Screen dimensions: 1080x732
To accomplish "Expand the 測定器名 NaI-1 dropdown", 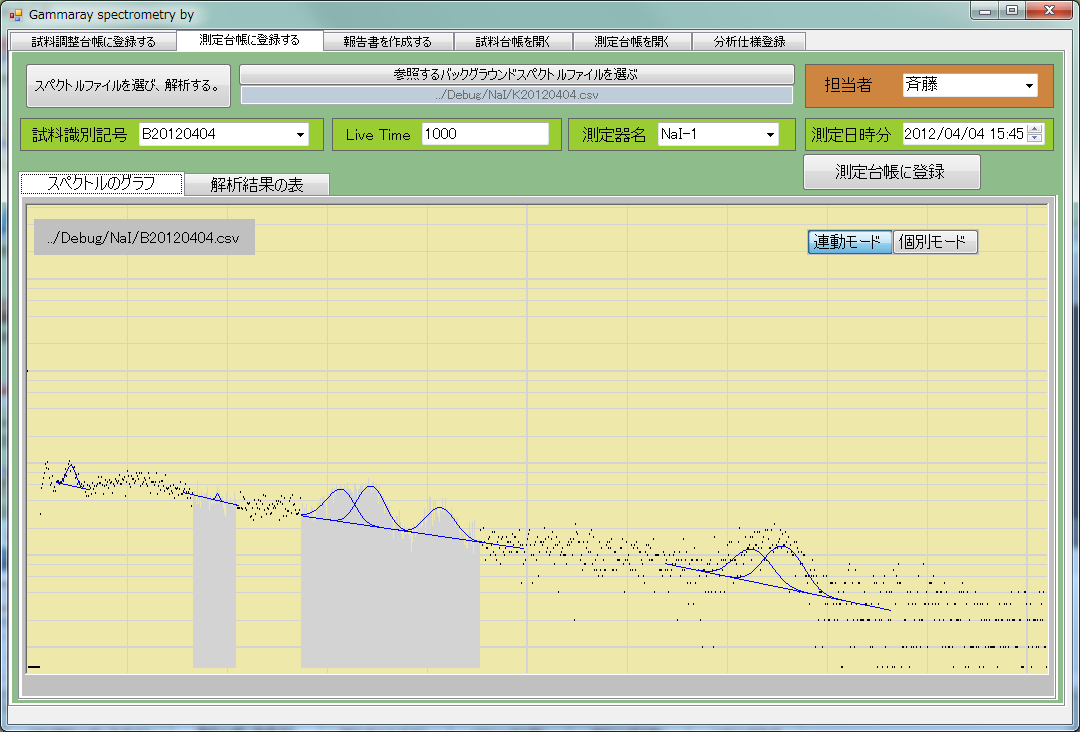I will 770,135.
